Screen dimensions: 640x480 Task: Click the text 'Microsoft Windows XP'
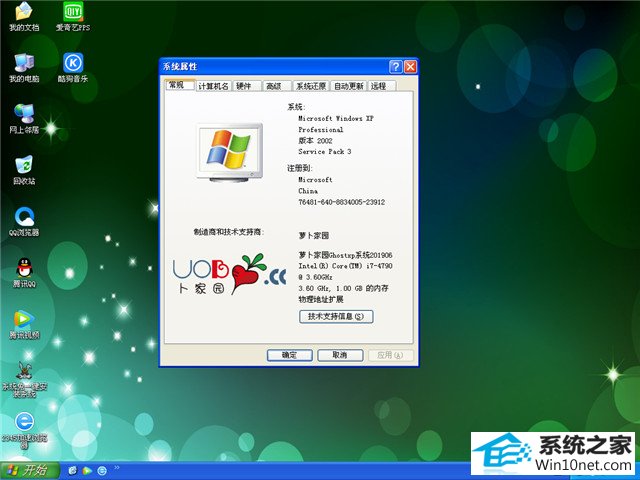[336, 118]
